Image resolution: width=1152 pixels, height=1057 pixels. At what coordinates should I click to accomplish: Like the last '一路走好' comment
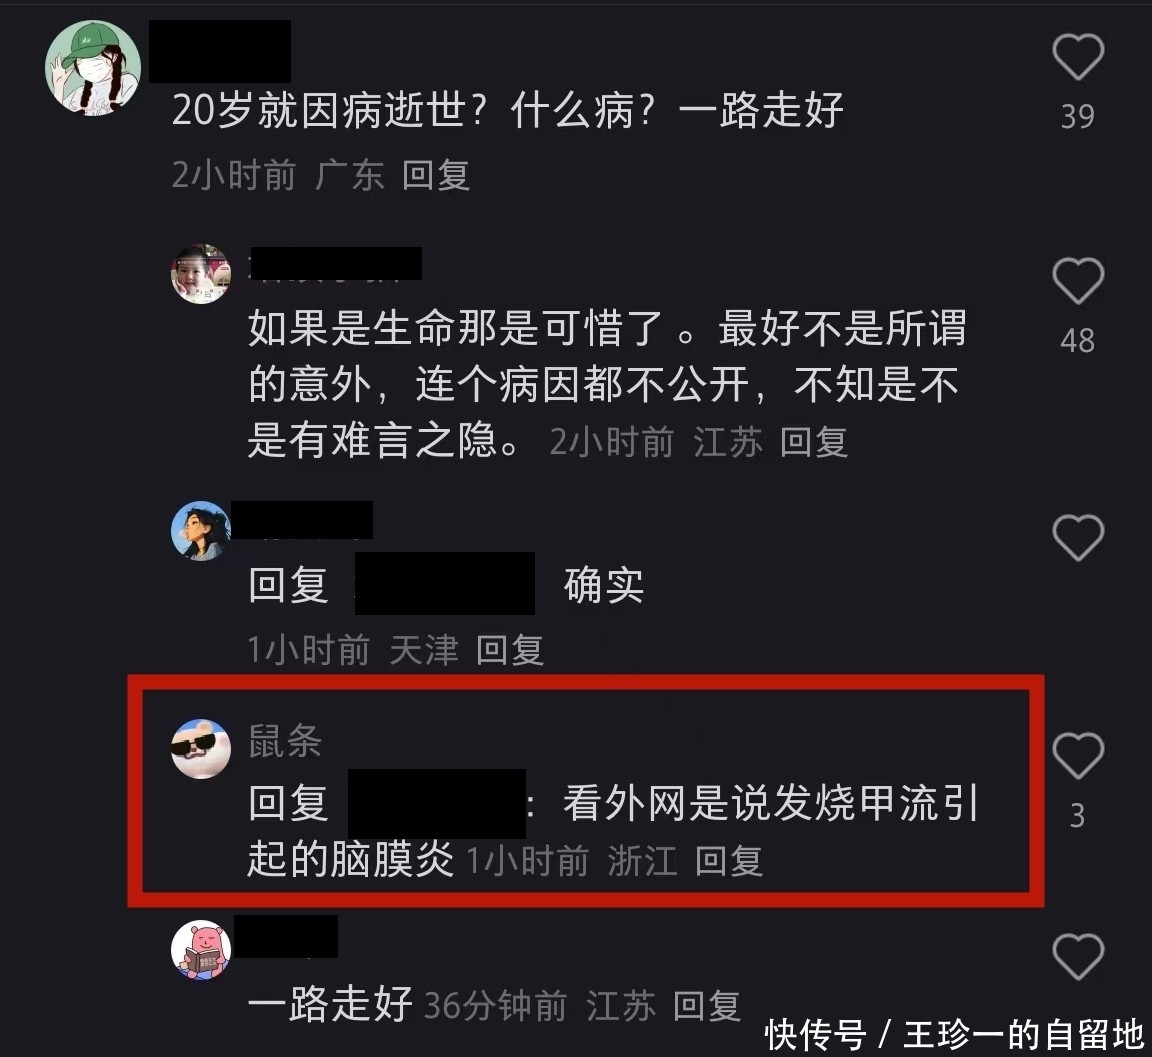tap(1078, 956)
